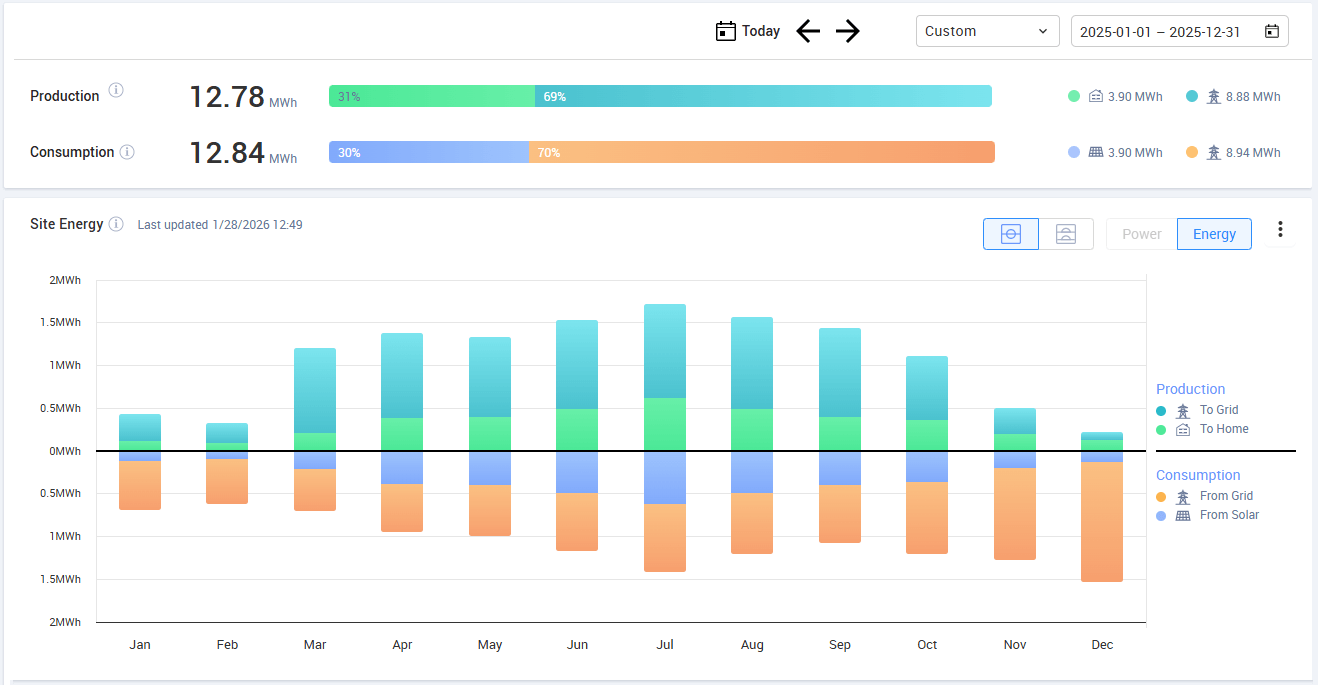Switch to the combined chart view toggle

tap(1011, 234)
